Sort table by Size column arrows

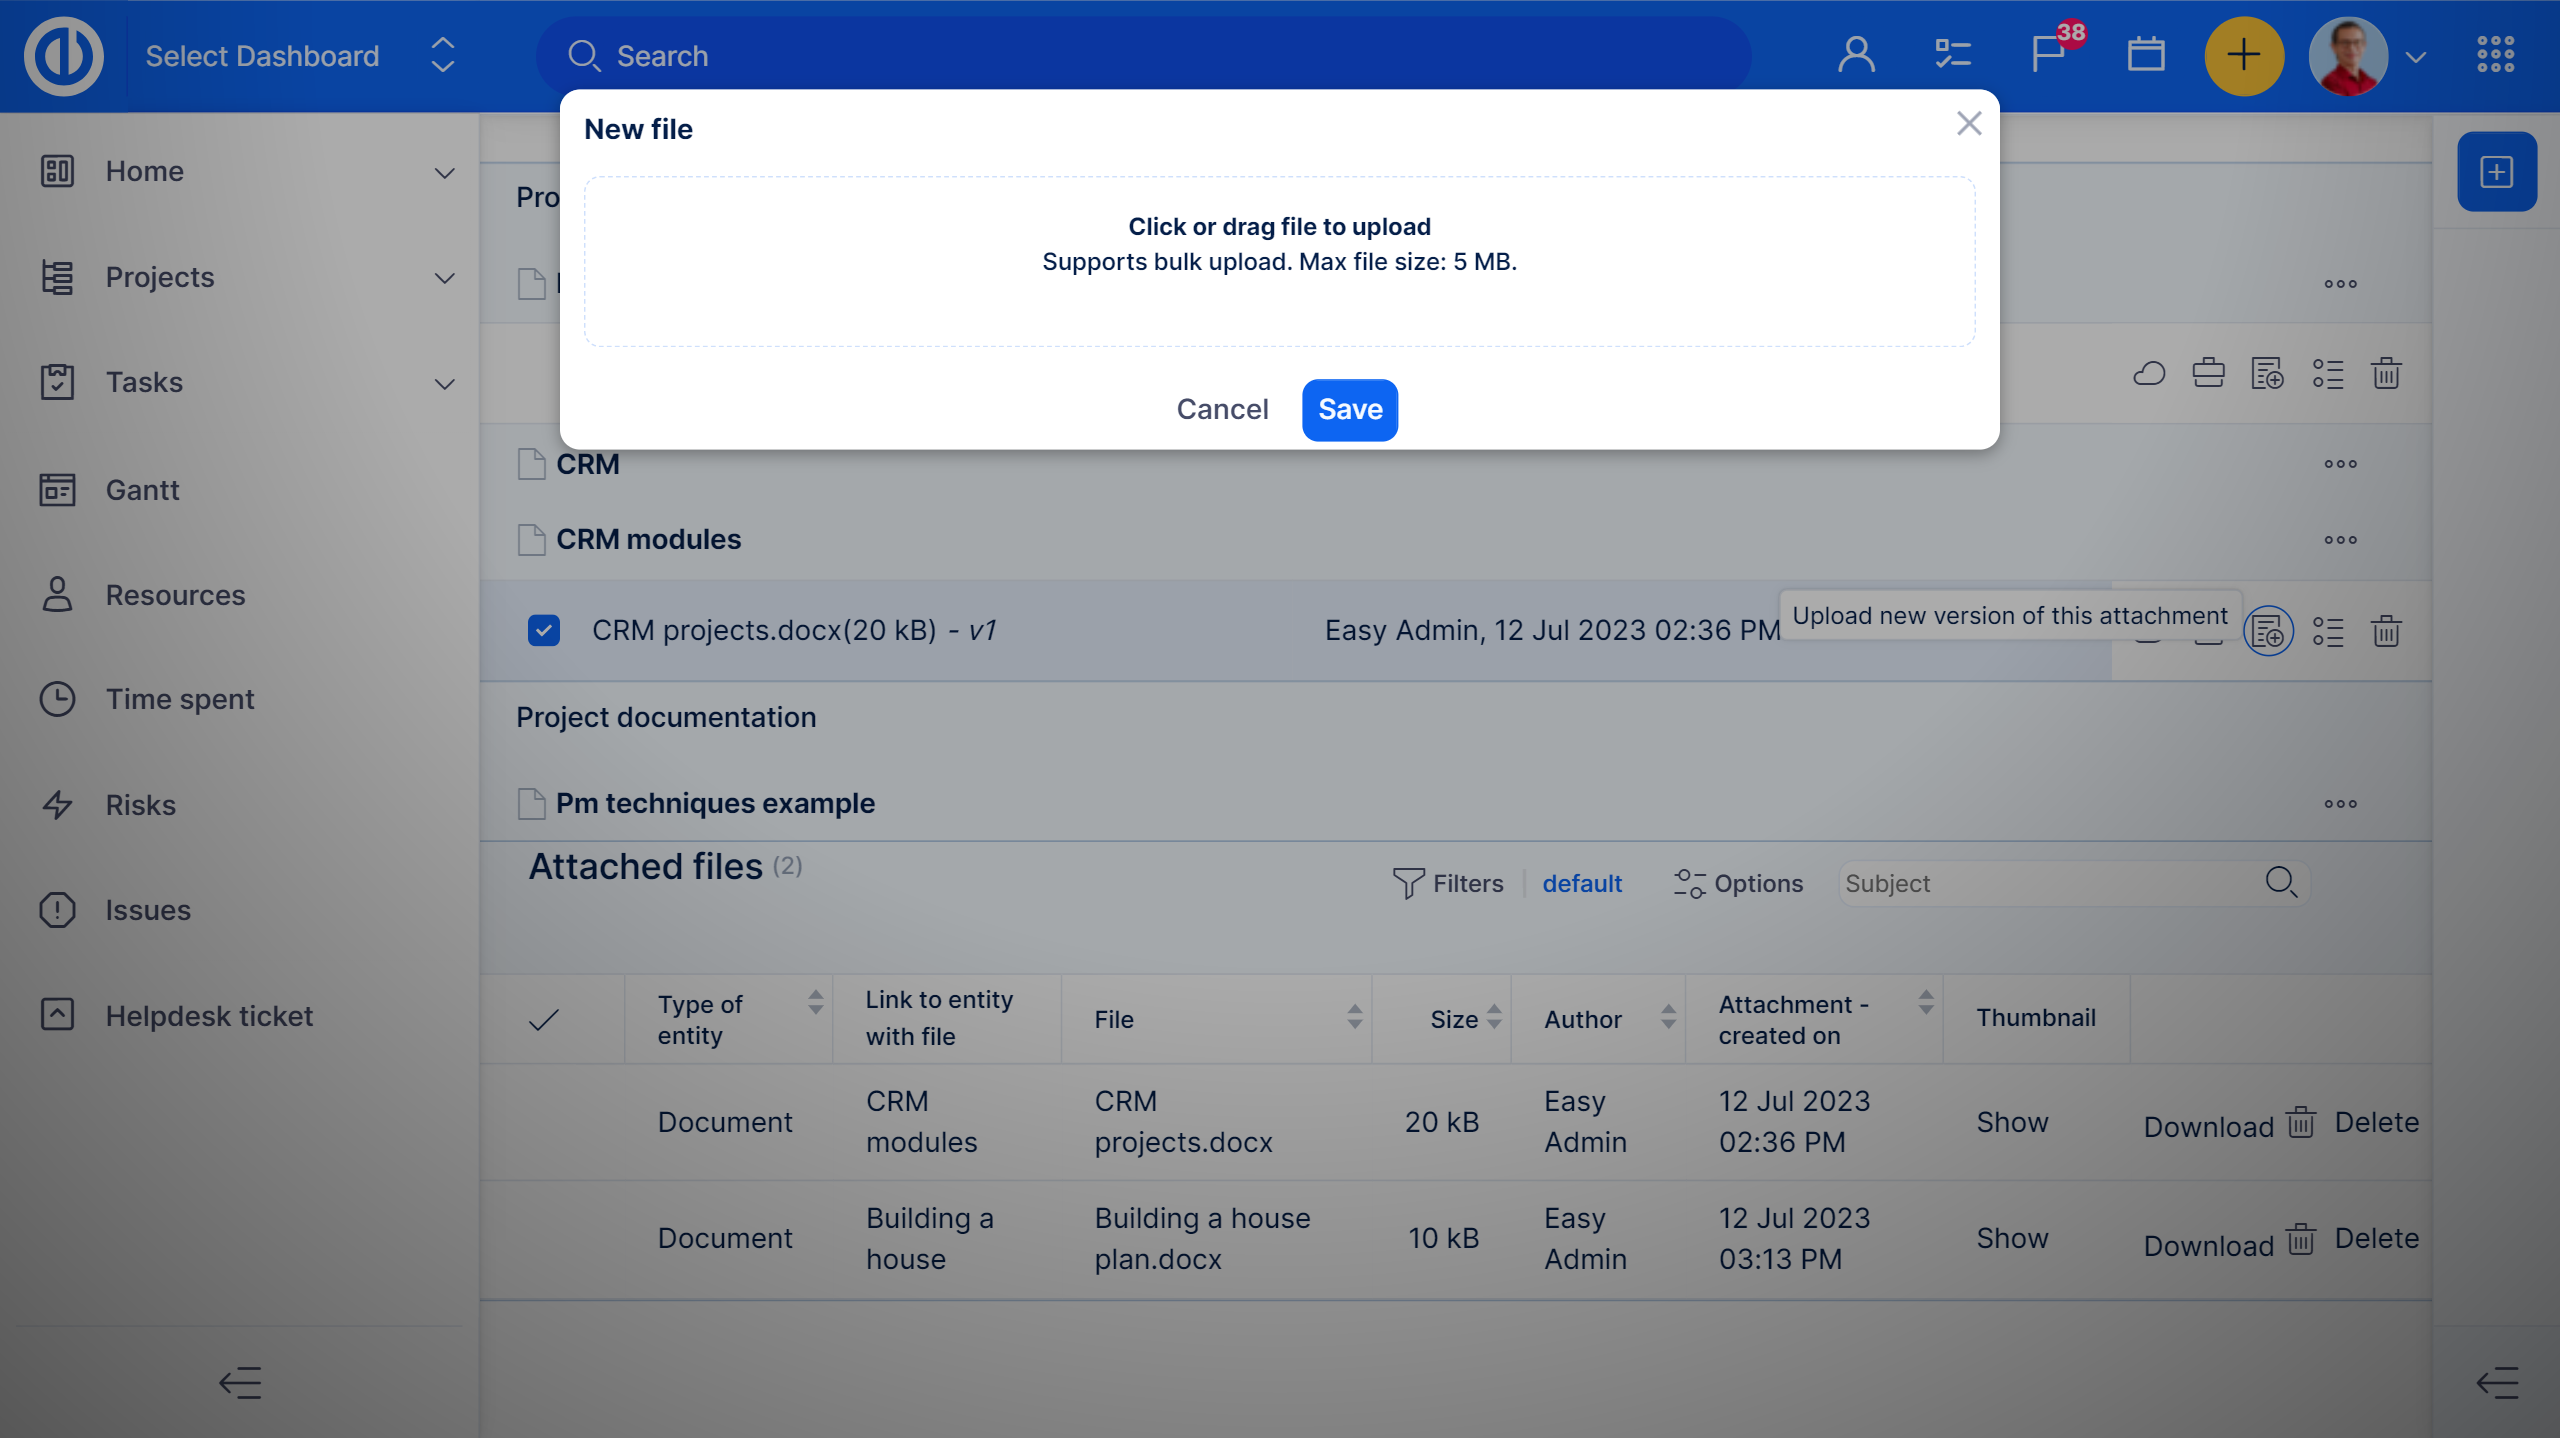(1494, 1018)
